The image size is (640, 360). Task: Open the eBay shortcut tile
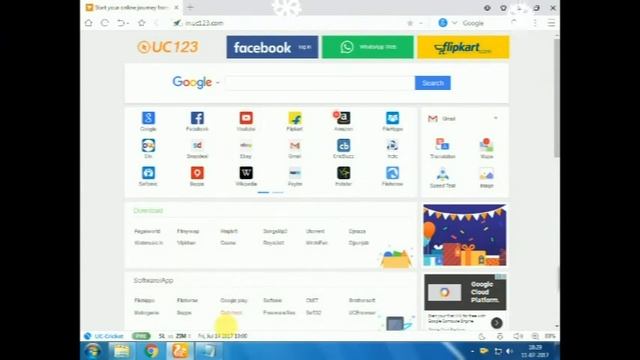(246, 149)
